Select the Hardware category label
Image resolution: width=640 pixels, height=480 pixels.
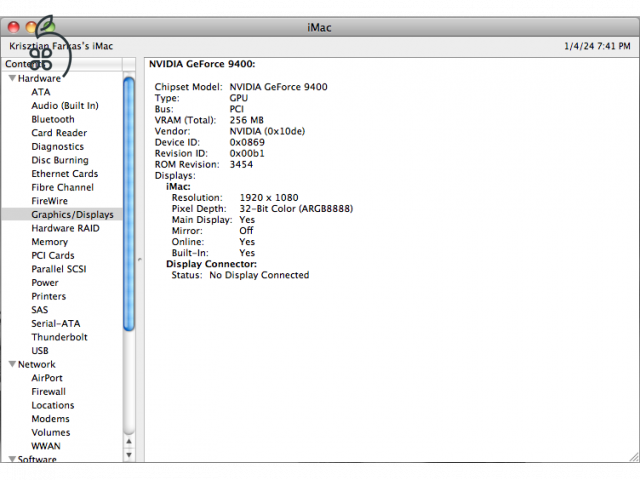click(39, 78)
